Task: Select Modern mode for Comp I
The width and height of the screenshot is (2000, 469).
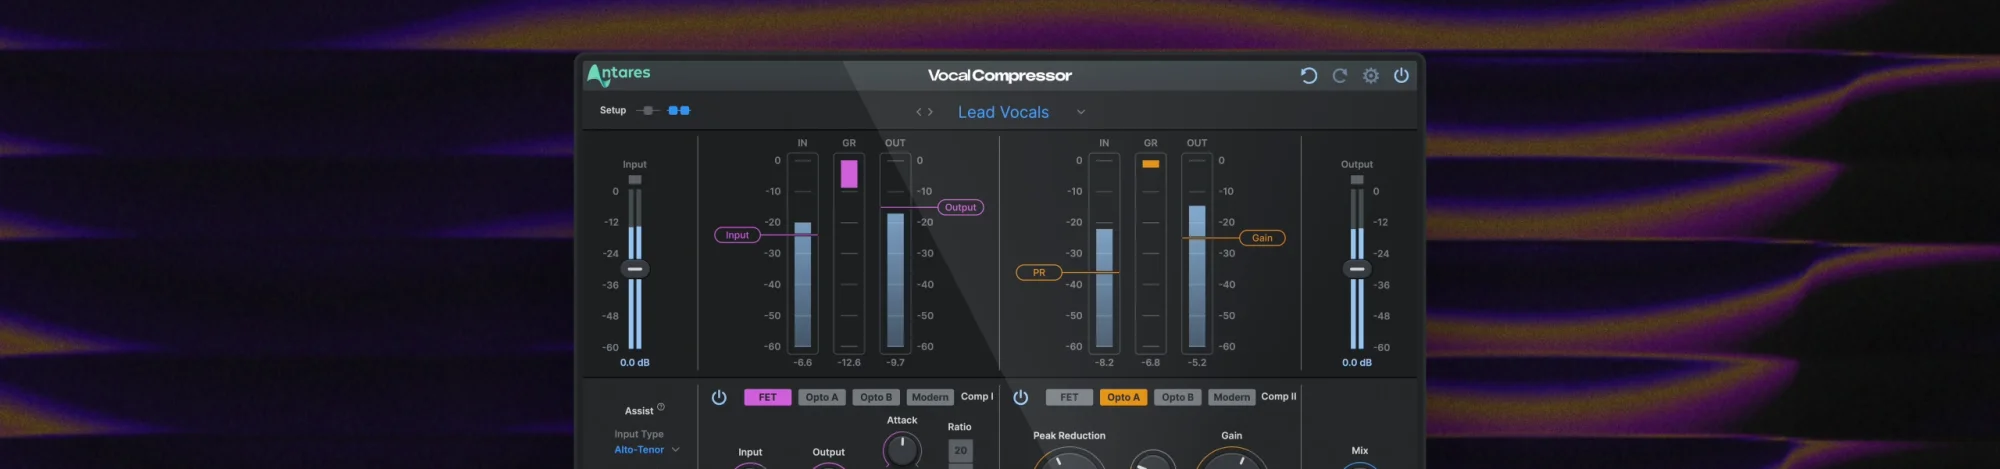Action: [x=930, y=397]
